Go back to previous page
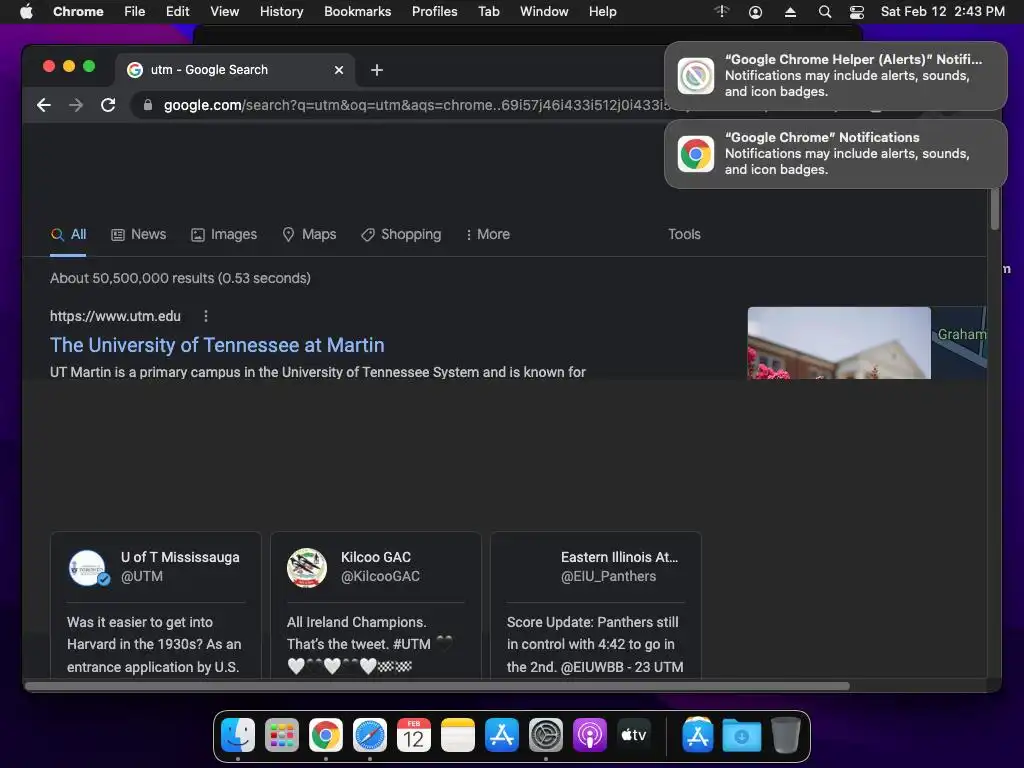 pyautogui.click(x=44, y=105)
